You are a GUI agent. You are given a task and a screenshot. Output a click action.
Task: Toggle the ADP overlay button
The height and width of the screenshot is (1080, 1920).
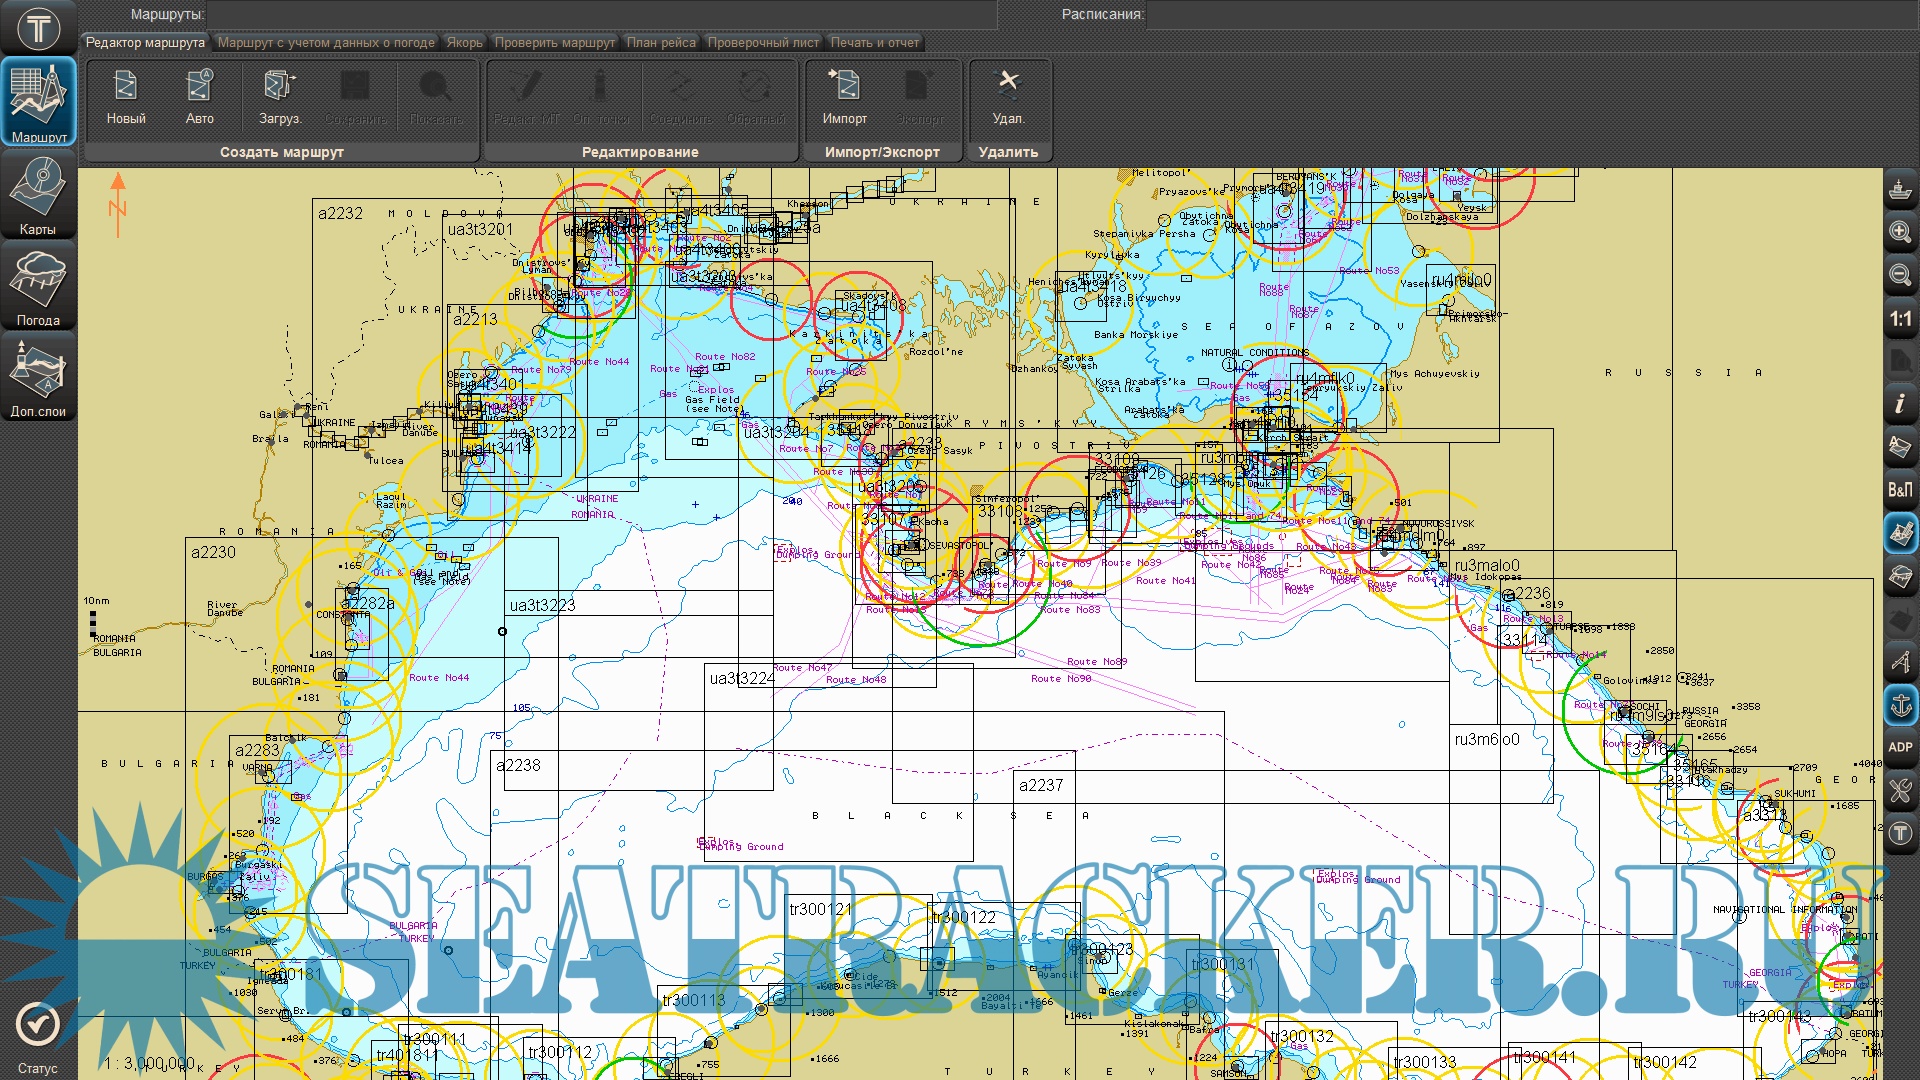tap(1900, 747)
